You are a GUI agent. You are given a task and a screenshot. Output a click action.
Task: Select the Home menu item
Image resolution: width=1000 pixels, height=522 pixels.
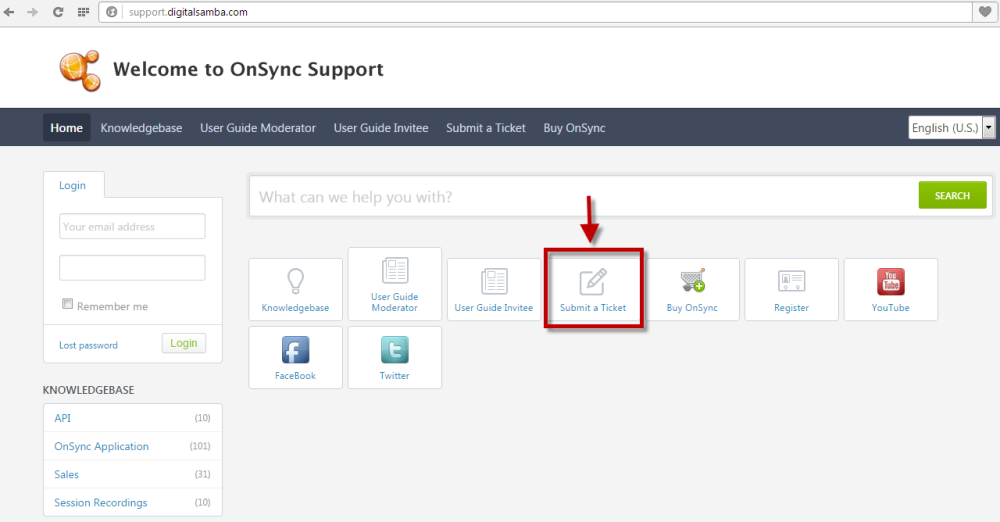click(x=66, y=128)
